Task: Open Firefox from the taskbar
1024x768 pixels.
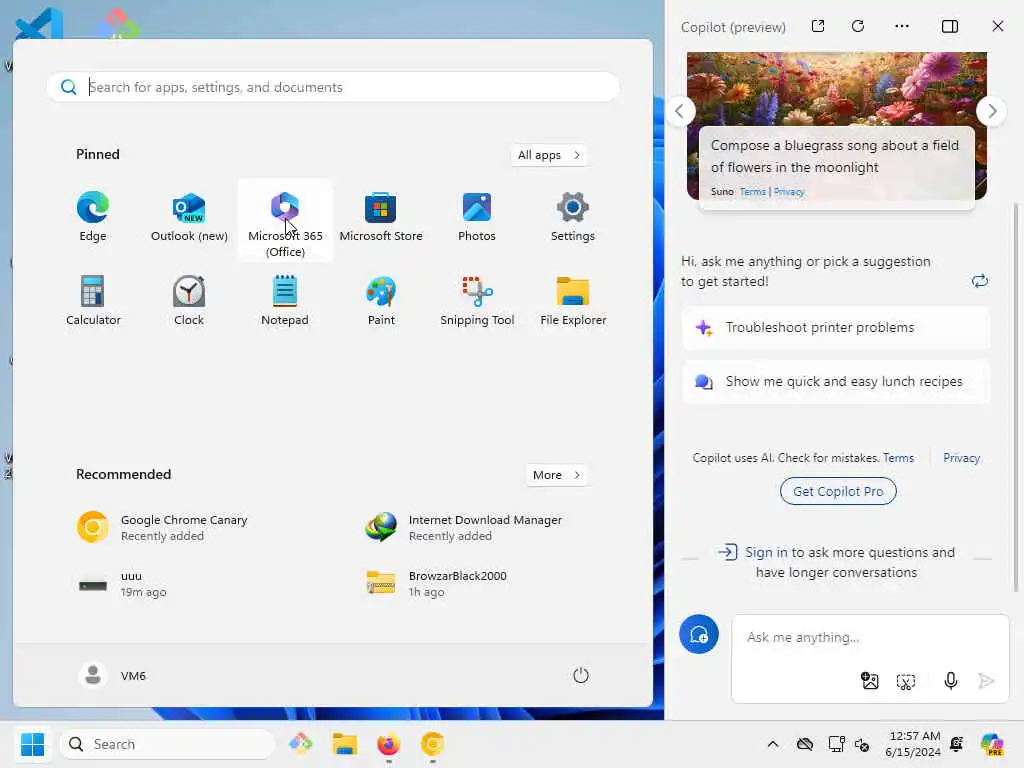Action: point(389,744)
